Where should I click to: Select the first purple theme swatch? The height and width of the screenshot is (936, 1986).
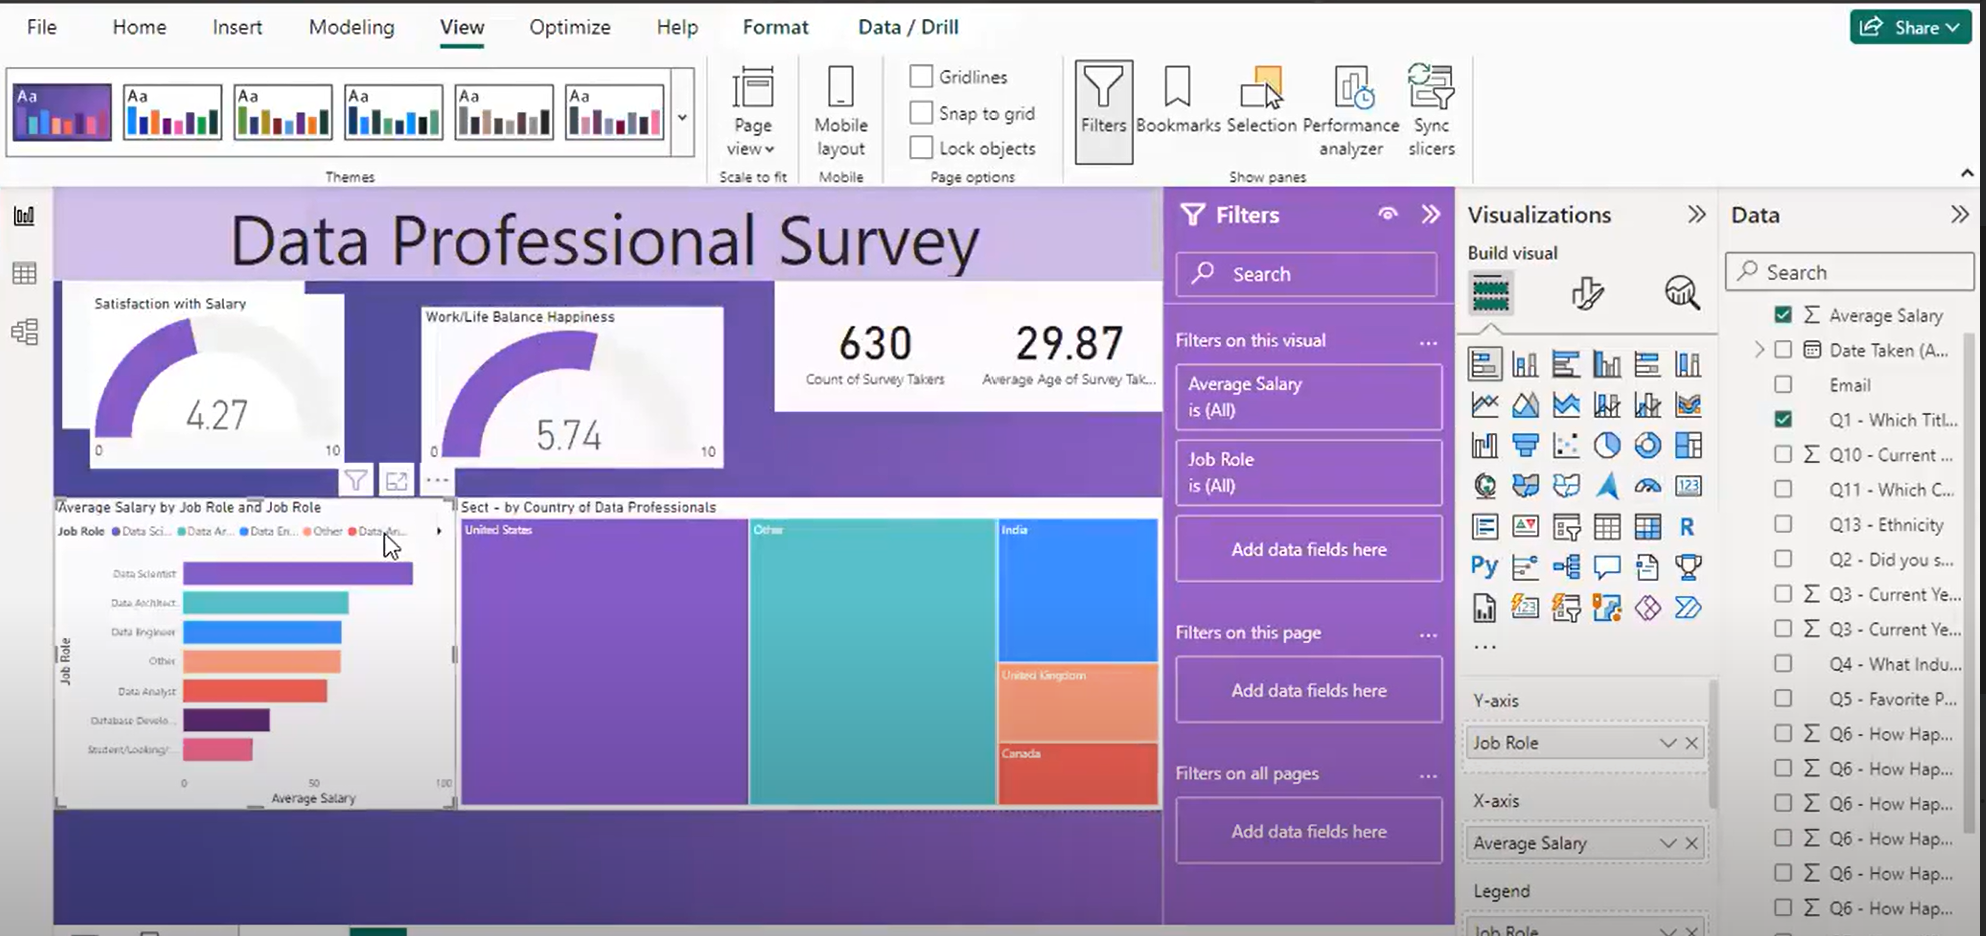[62, 112]
